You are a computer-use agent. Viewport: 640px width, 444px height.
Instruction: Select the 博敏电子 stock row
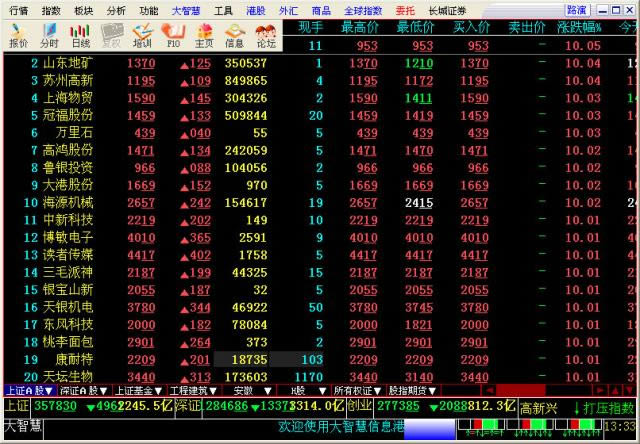(x=320, y=238)
